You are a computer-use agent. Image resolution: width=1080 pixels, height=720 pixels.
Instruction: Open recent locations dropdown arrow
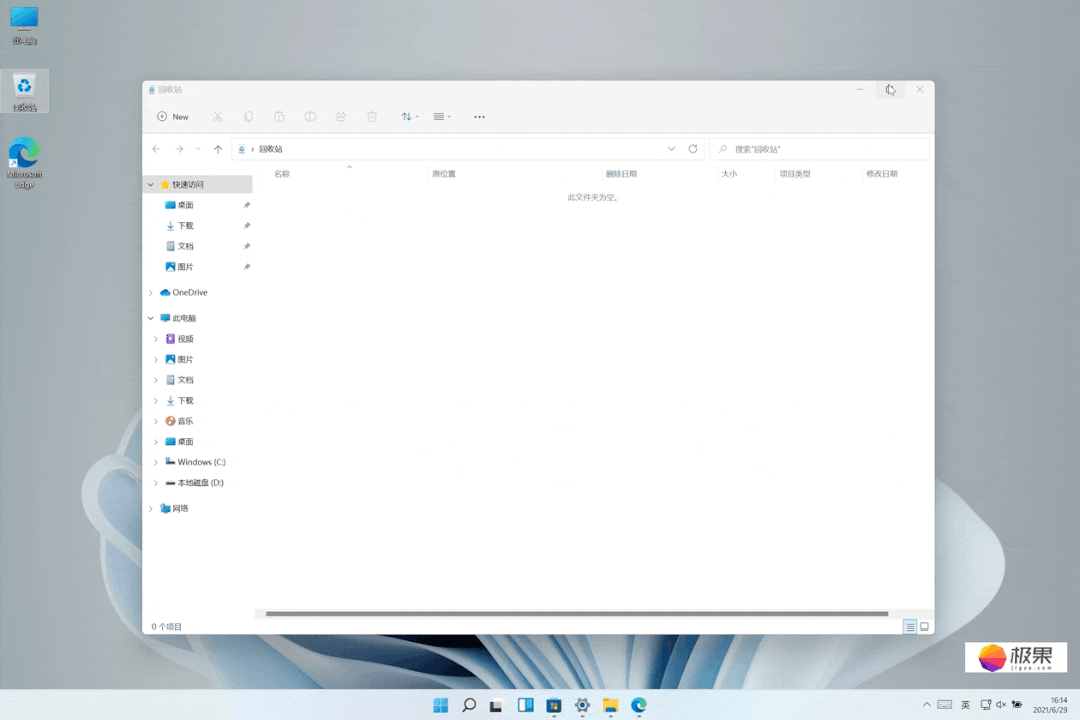click(198, 149)
